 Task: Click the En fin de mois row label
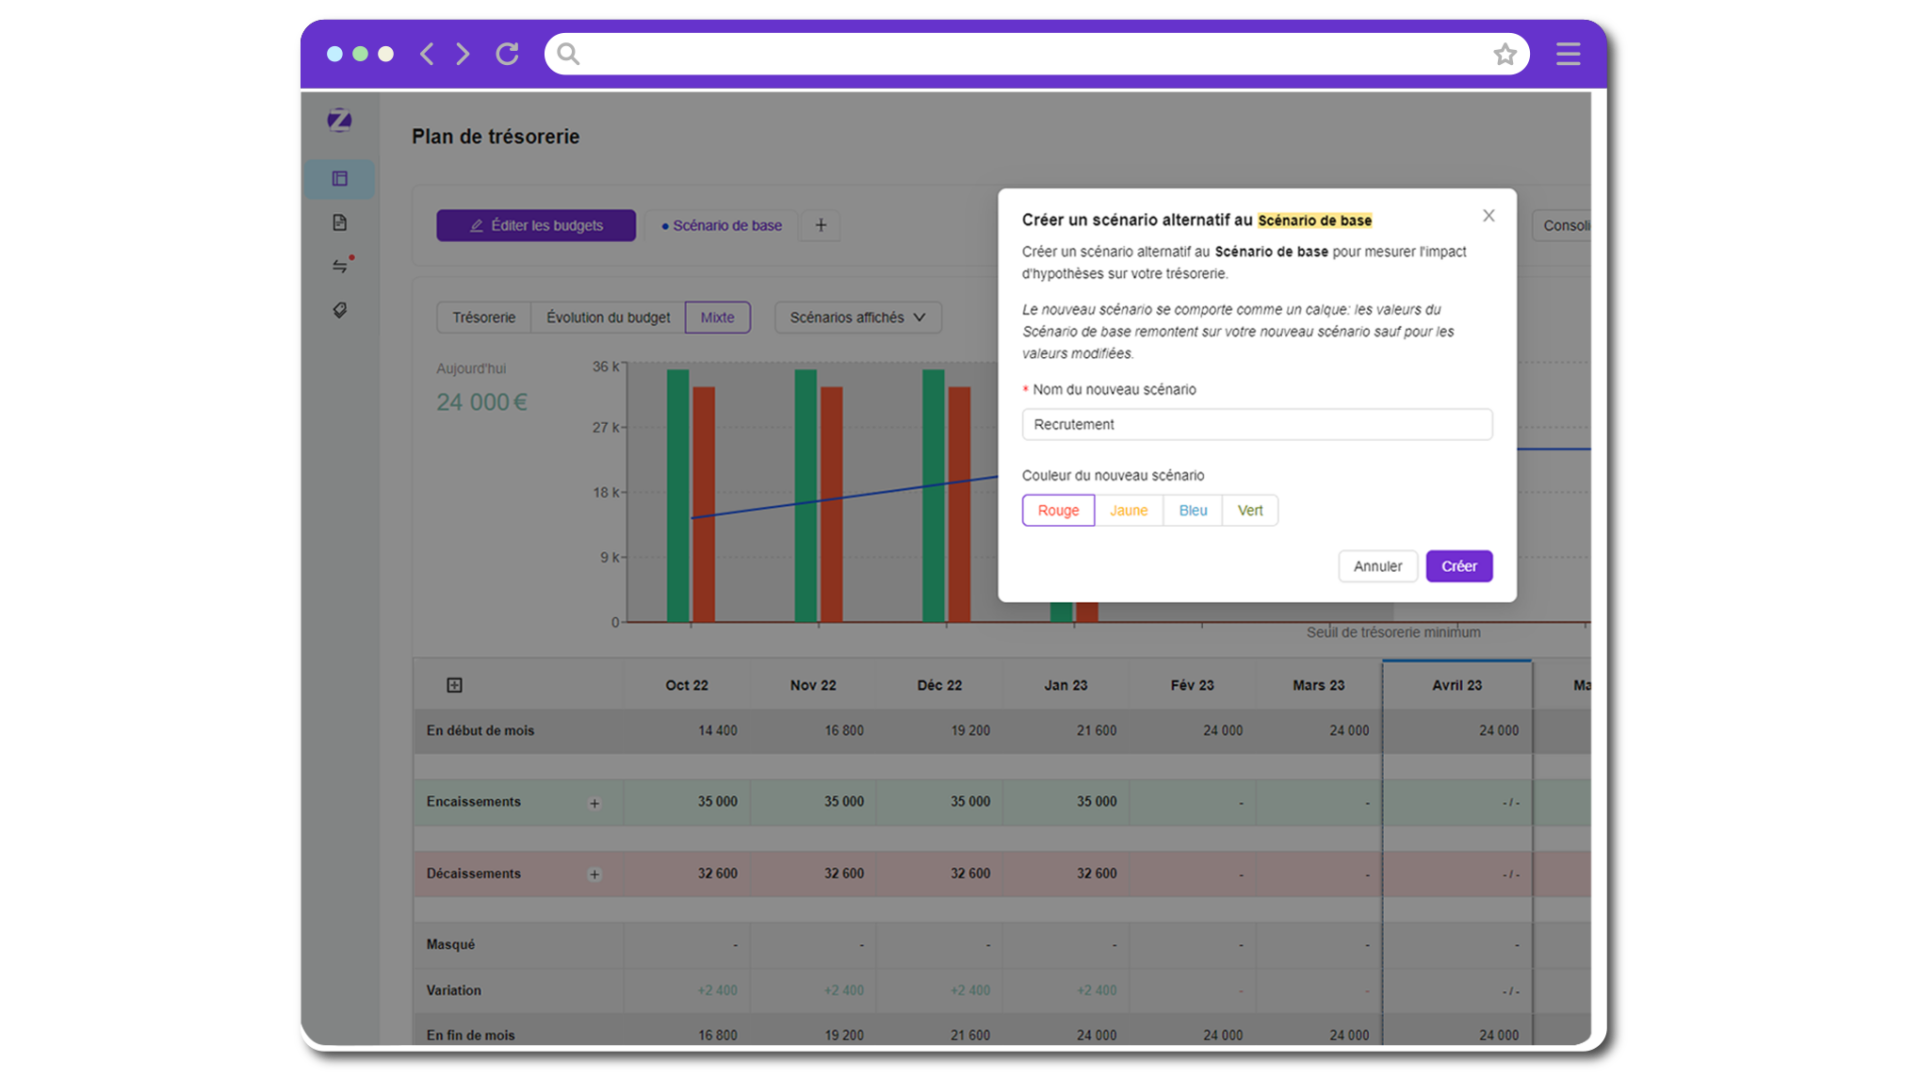tap(471, 1035)
